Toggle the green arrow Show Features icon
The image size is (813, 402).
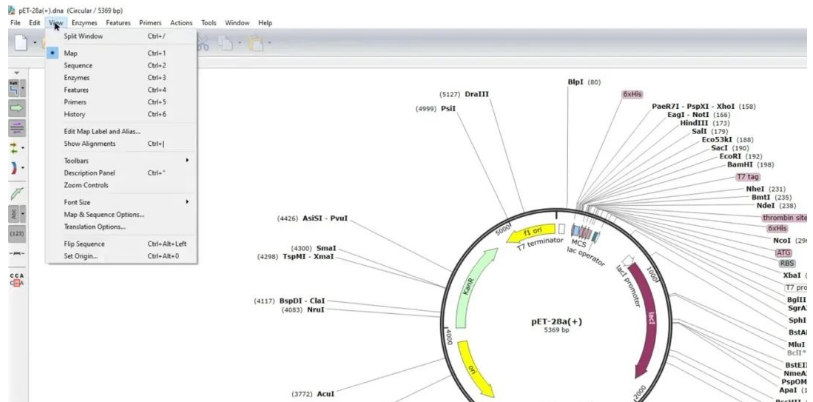tap(17, 108)
